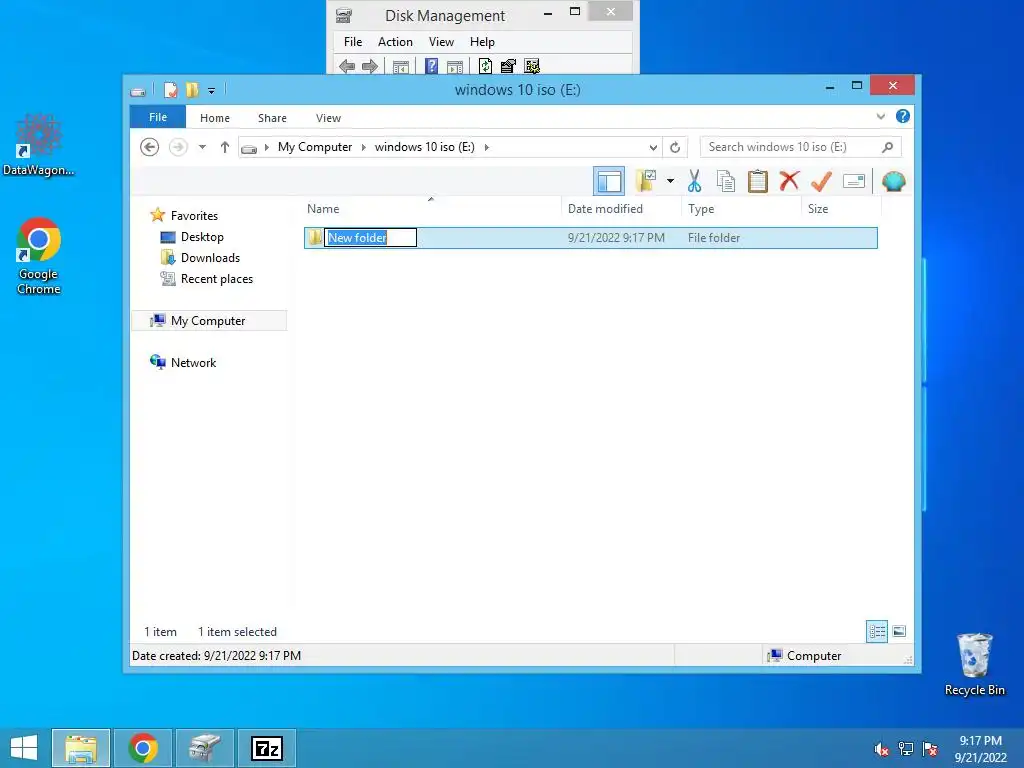Open the Google Chrome desktop shortcut

pos(39,256)
